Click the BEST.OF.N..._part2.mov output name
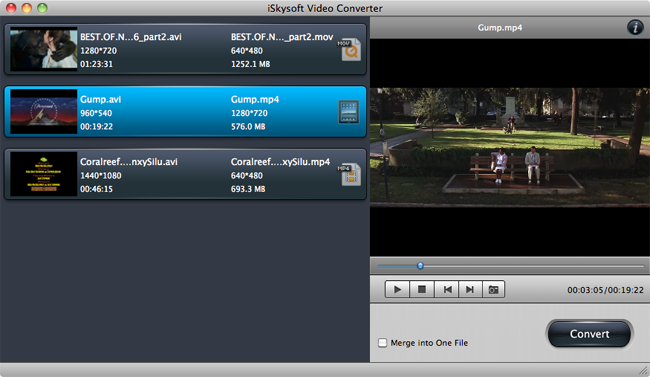Screen dimensions: 650x377 (282, 37)
